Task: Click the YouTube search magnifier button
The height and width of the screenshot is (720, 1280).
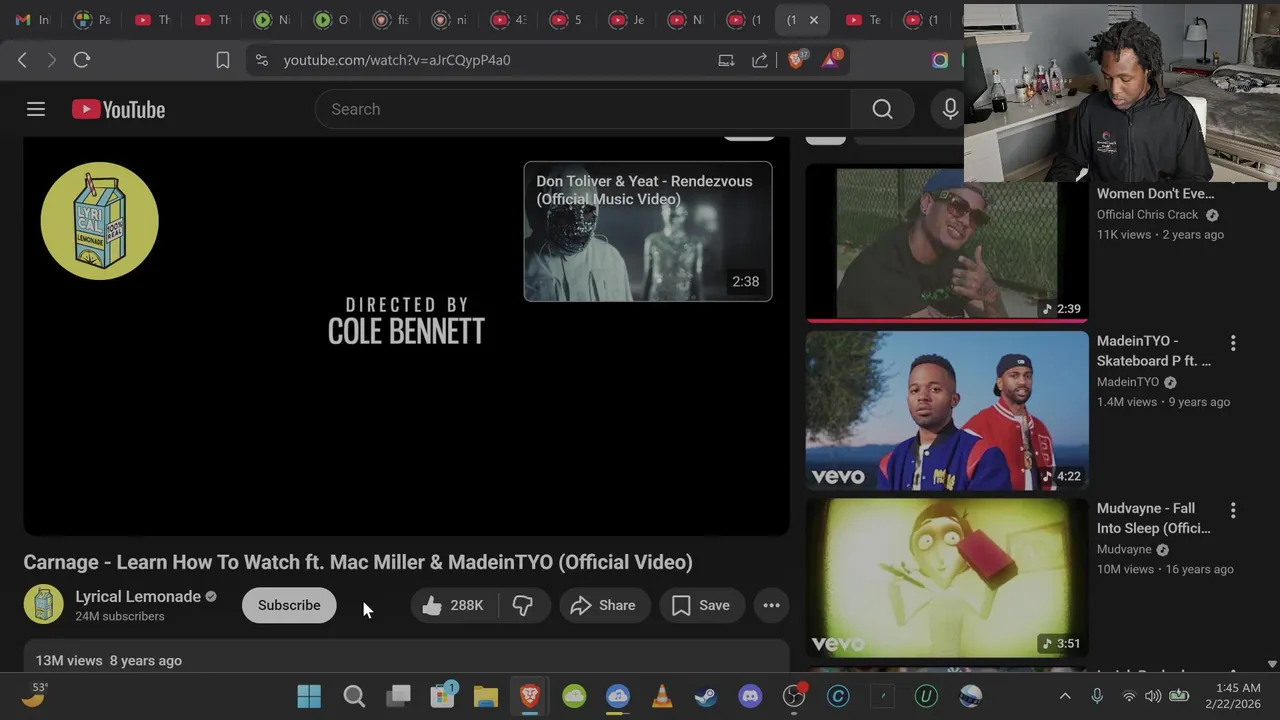Action: click(x=882, y=109)
